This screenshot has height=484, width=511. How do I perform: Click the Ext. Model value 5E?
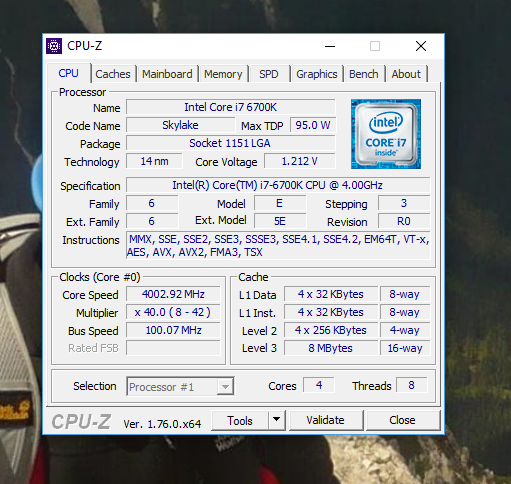point(280,221)
